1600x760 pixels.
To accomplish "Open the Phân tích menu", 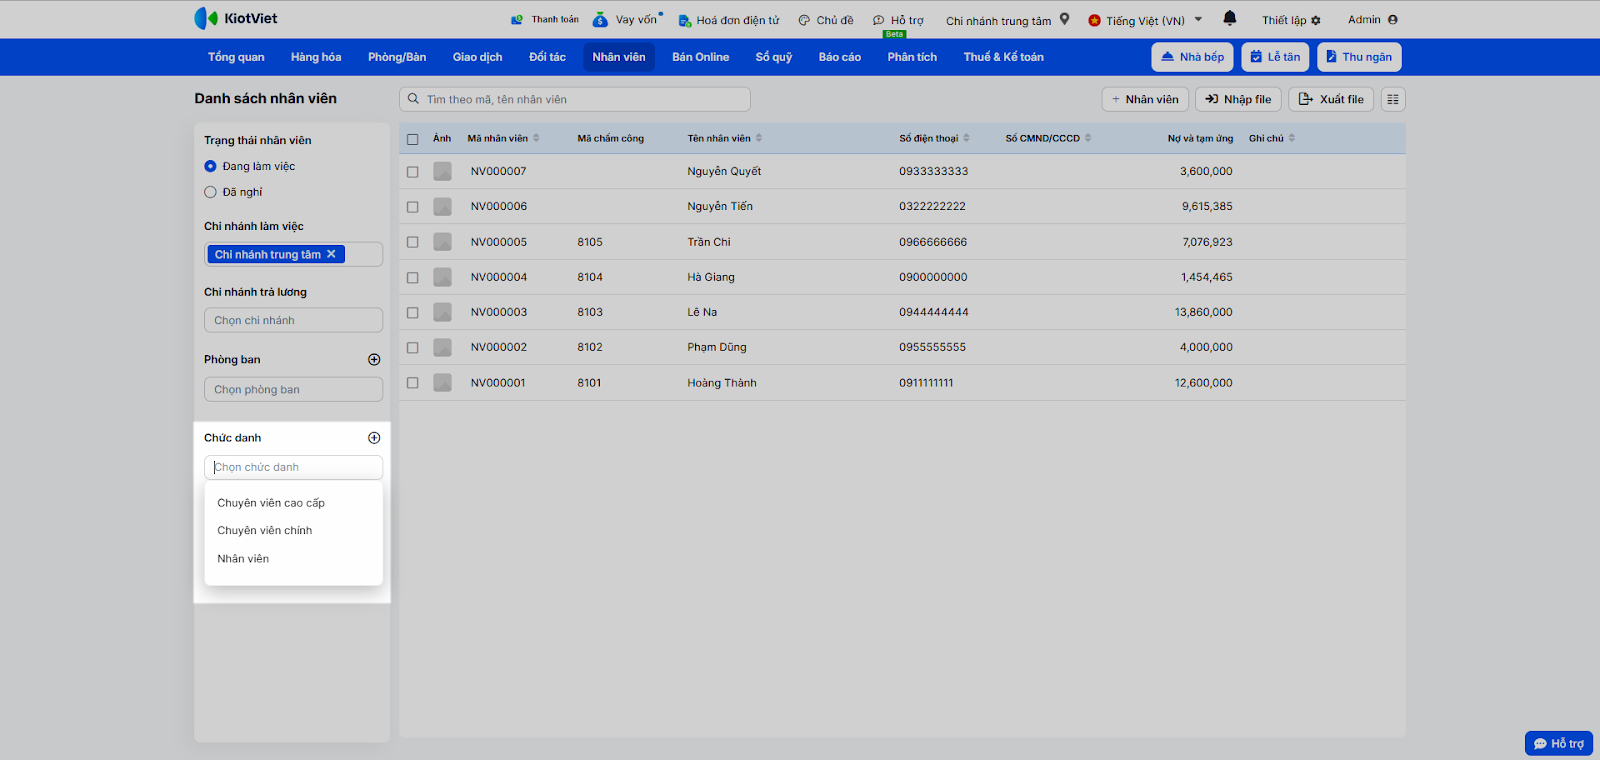I will [912, 57].
